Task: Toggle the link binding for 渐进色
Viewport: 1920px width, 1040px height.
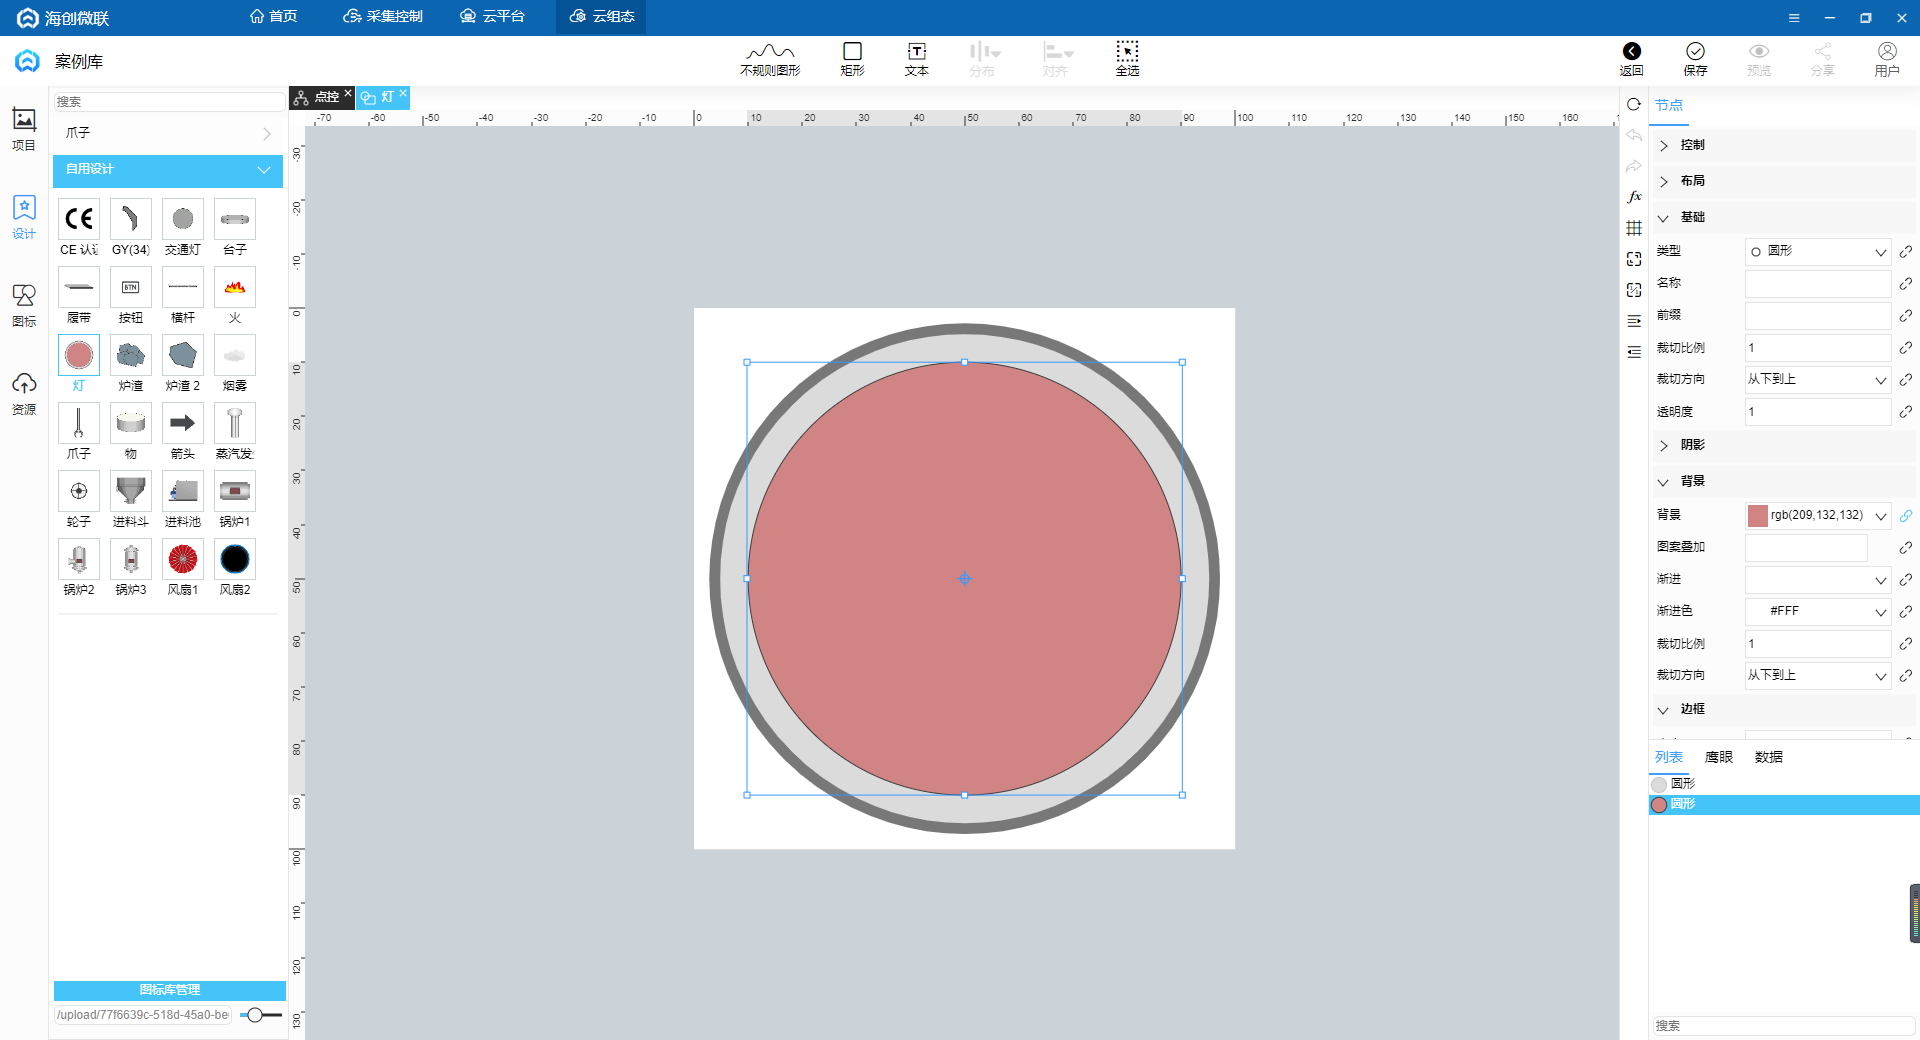Action: (1906, 612)
